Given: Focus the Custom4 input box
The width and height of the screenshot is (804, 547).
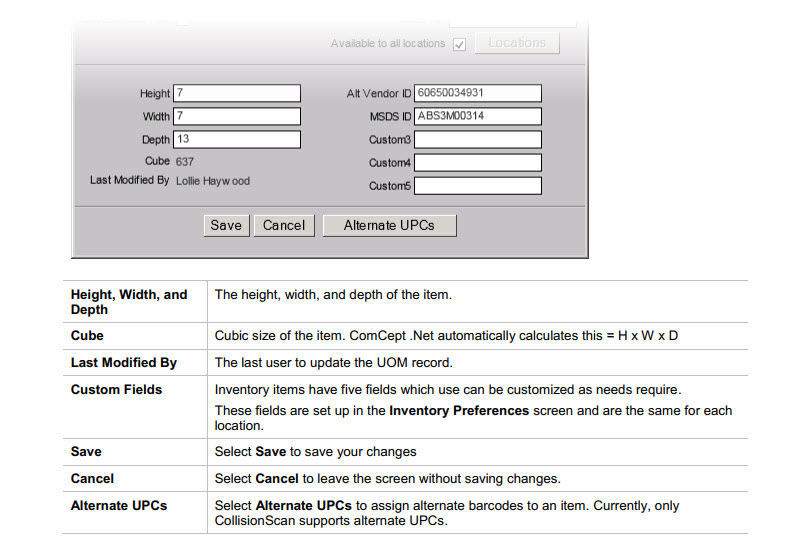Looking at the screenshot, I should 478,163.
